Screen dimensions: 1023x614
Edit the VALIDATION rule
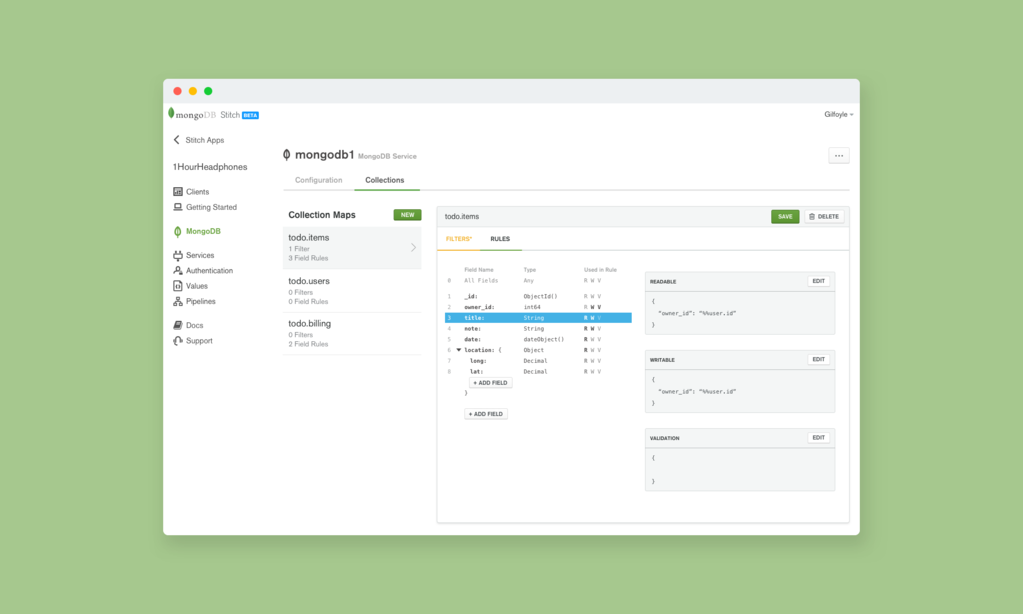818,438
